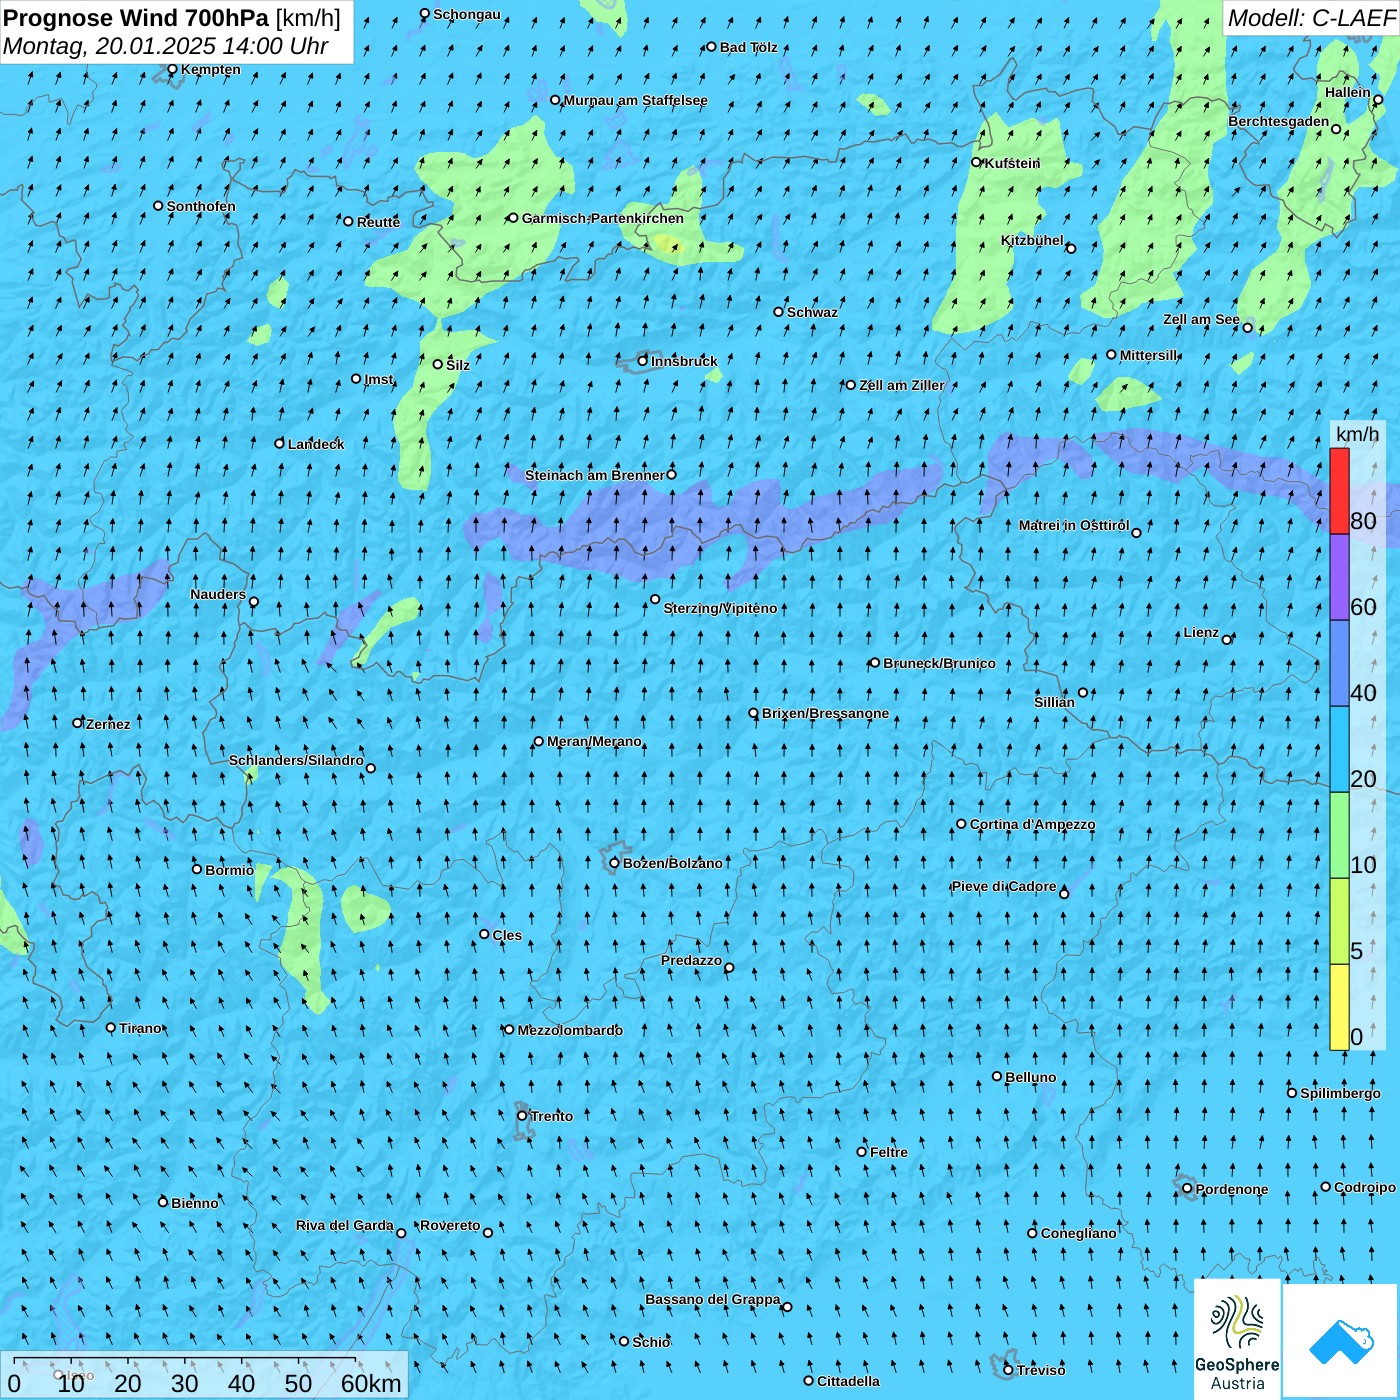Viewport: 1400px width, 1400px height.
Task: Click the 'Rovereto' label
Action: [451, 1225]
